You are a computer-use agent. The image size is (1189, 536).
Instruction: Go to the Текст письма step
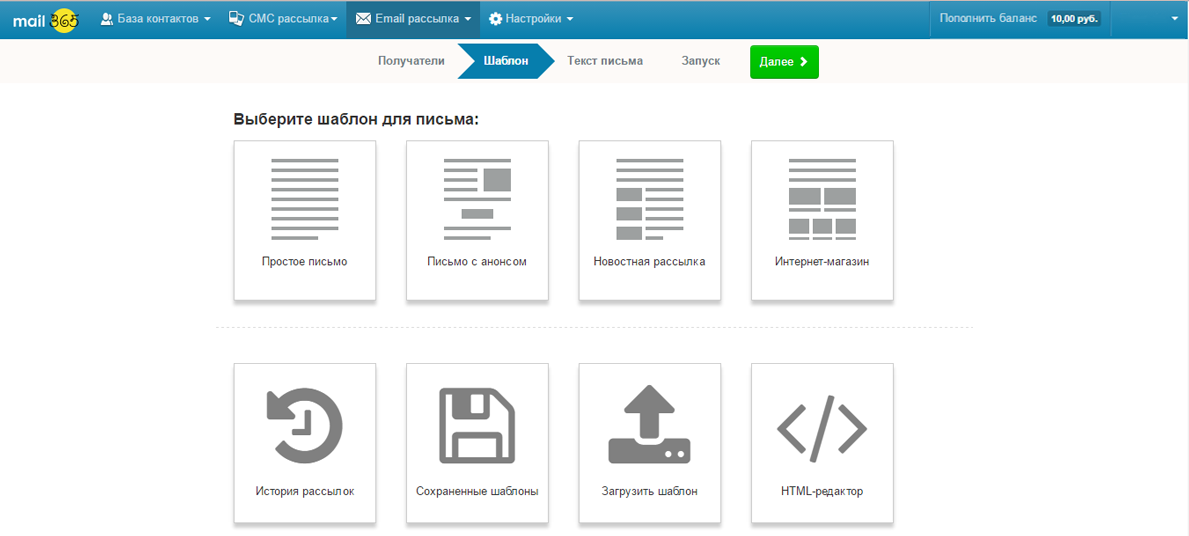[605, 61]
